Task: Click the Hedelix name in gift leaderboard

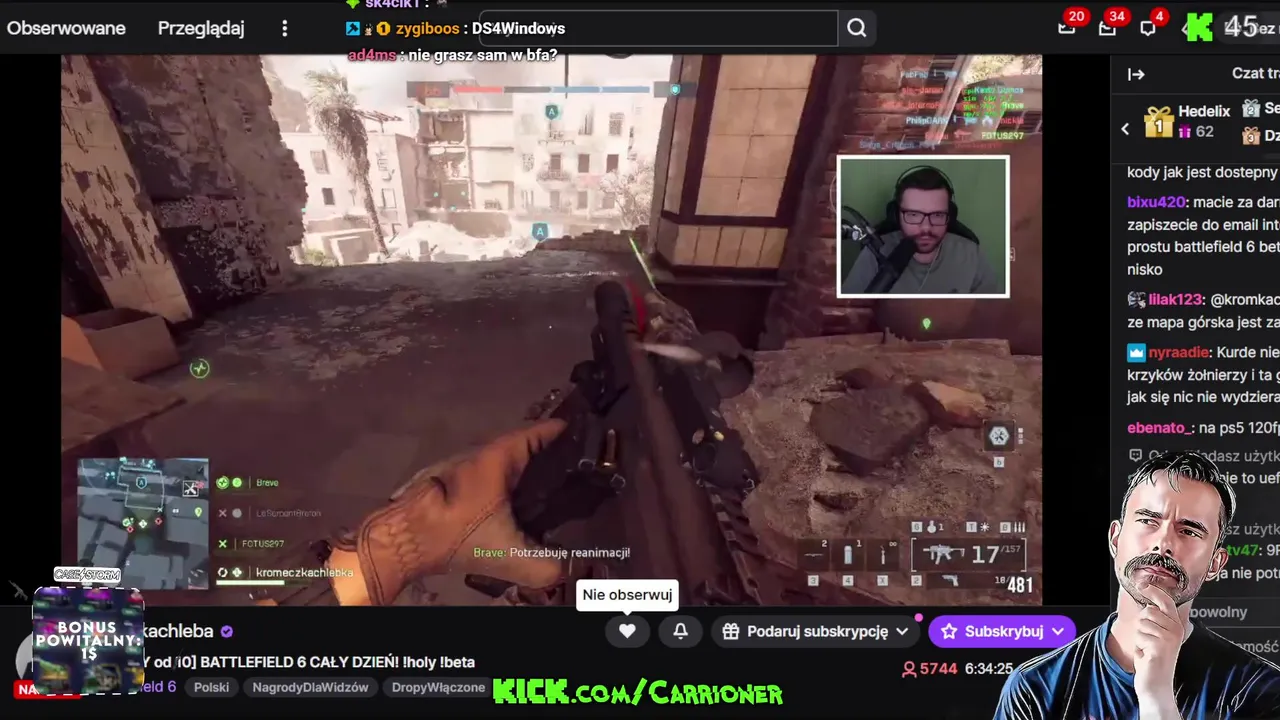Action: (1204, 111)
